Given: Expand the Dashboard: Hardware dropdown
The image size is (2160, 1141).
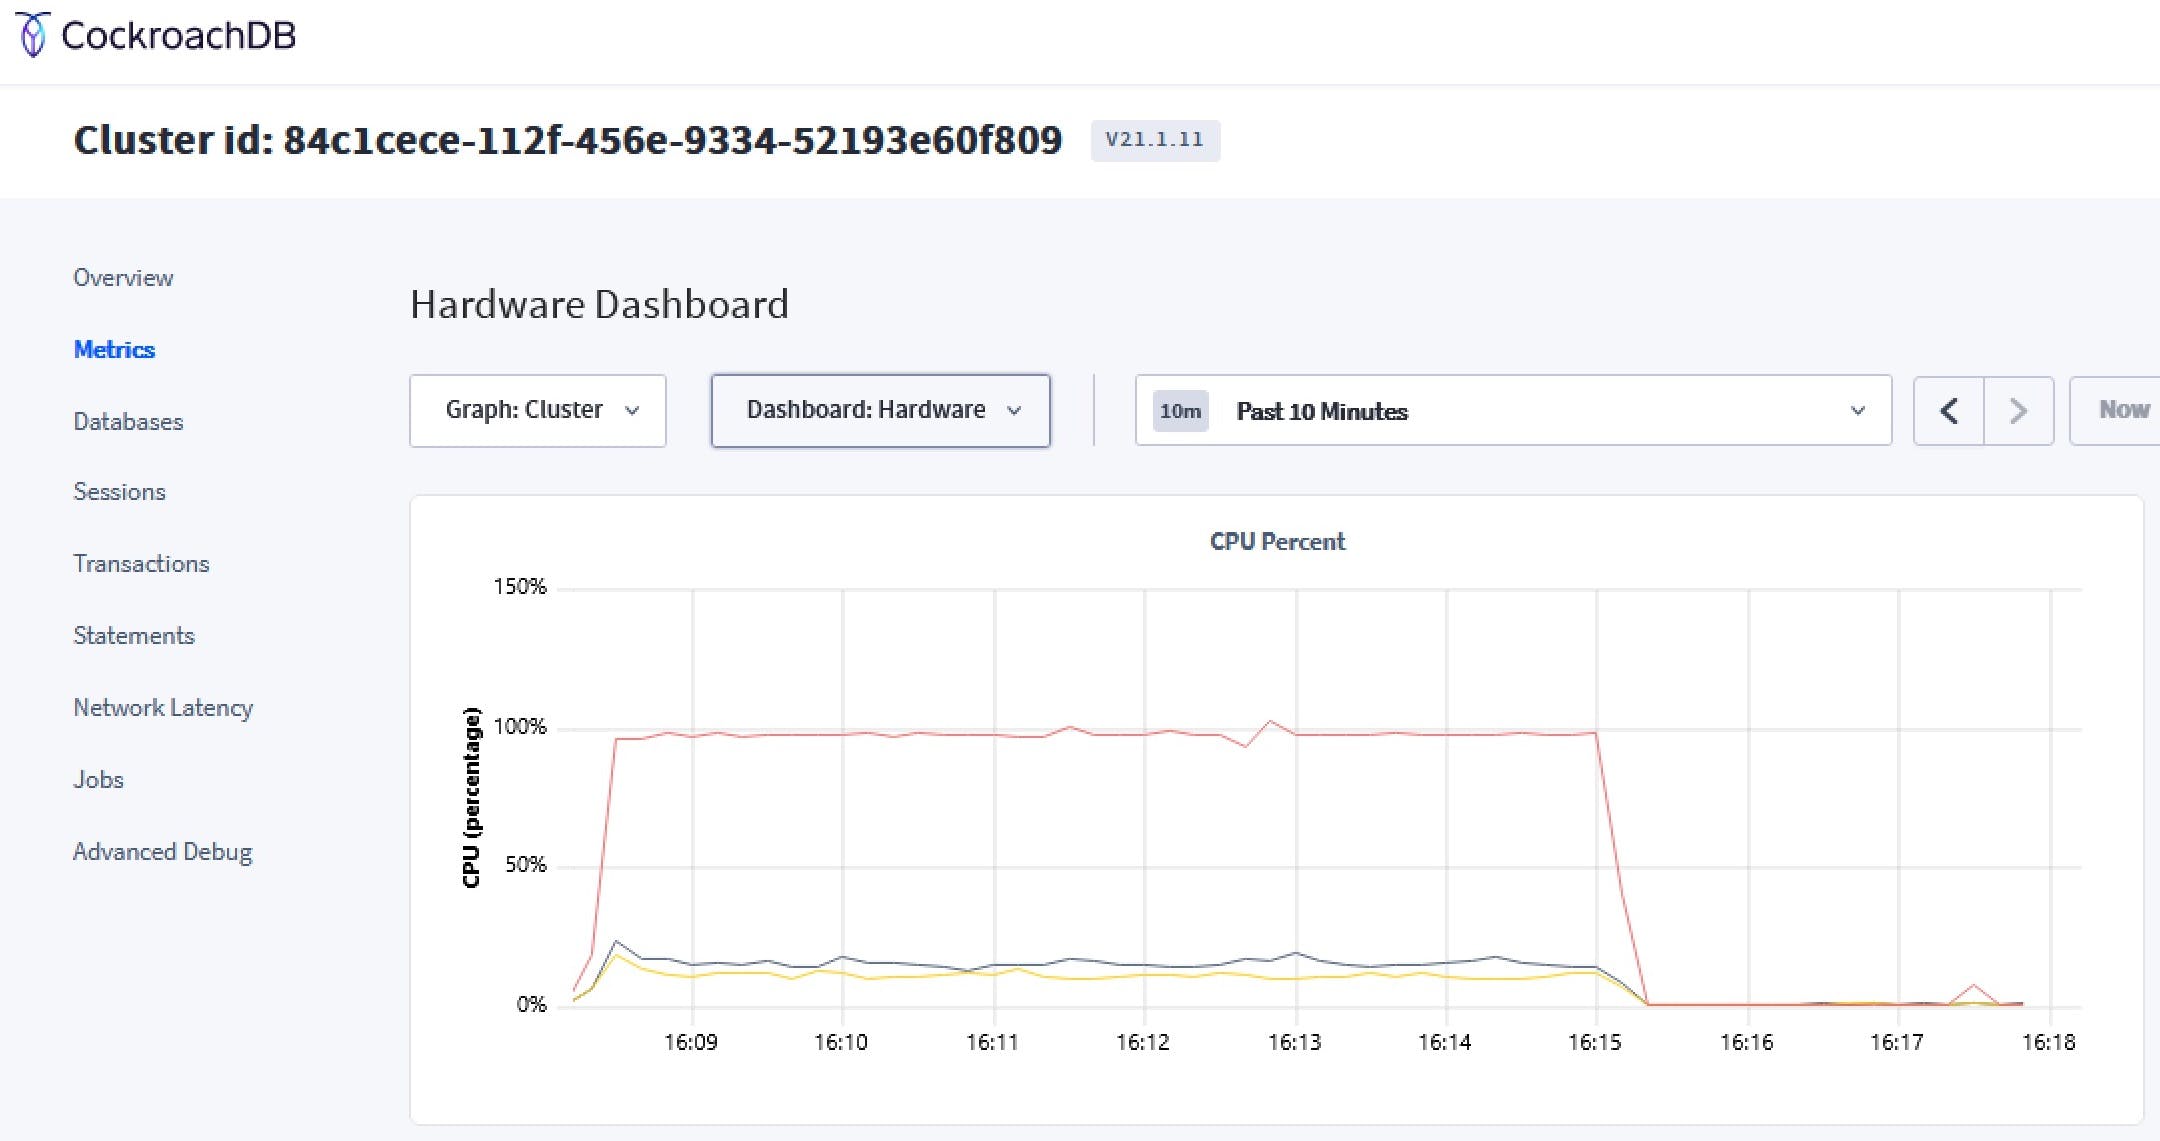Looking at the screenshot, I should (x=880, y=411).
